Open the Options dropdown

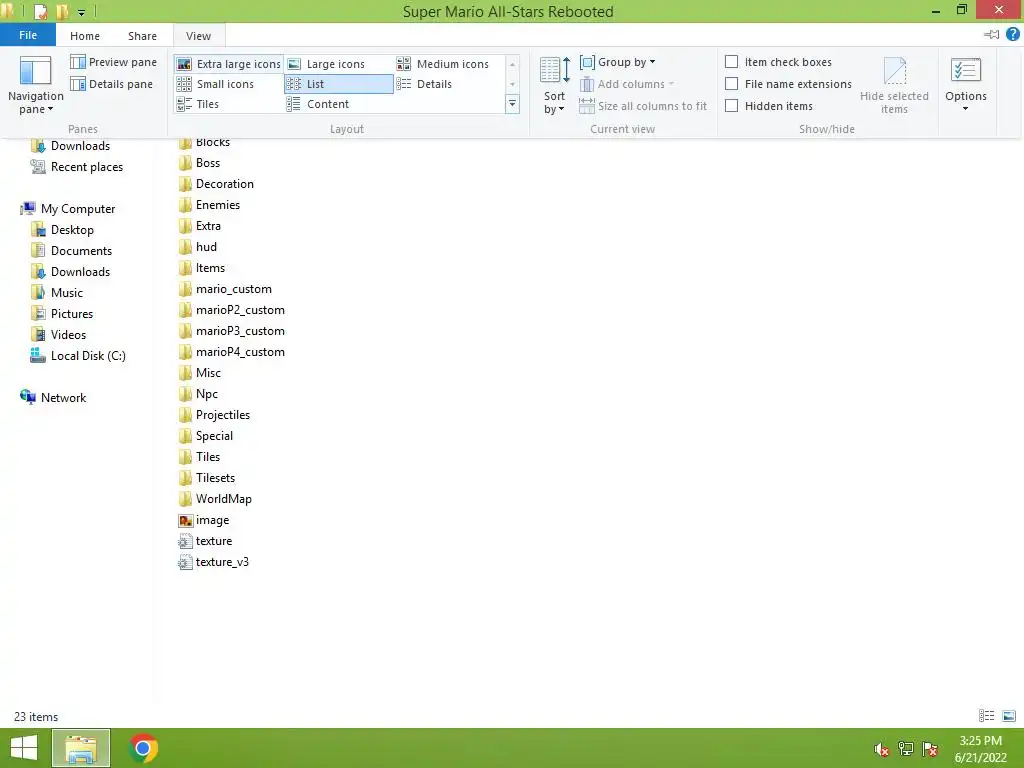[966, 84]
